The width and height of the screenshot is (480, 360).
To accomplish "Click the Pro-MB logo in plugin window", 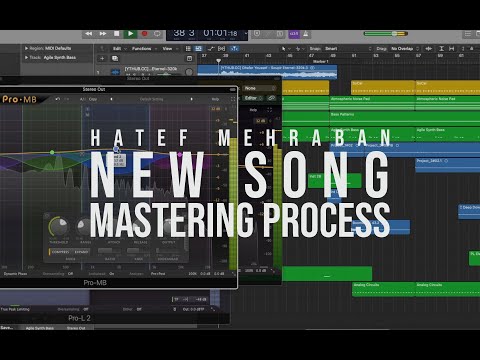I will (x=19, y=99).
